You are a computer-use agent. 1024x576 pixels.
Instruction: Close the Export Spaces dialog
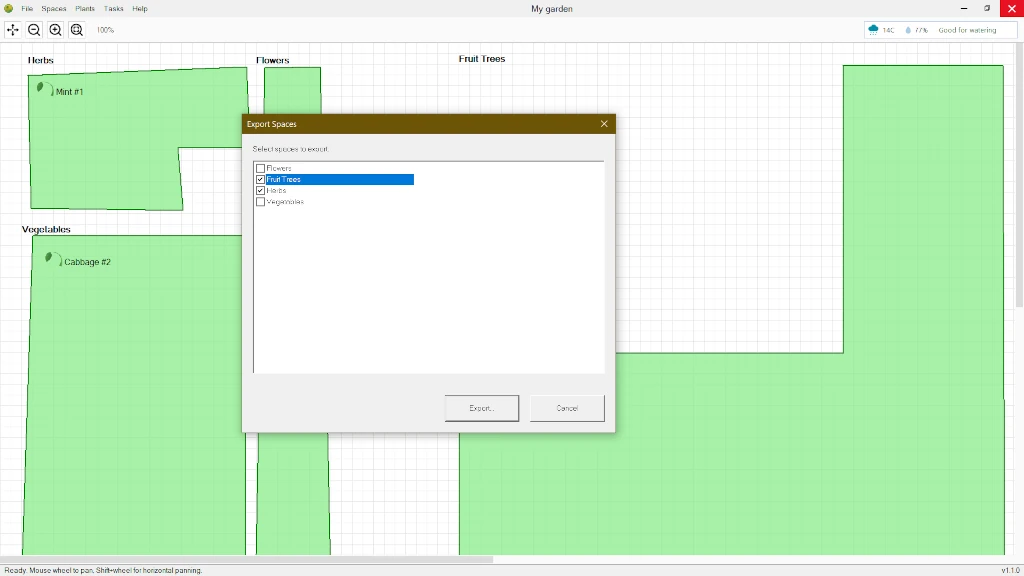pos(604,123)
